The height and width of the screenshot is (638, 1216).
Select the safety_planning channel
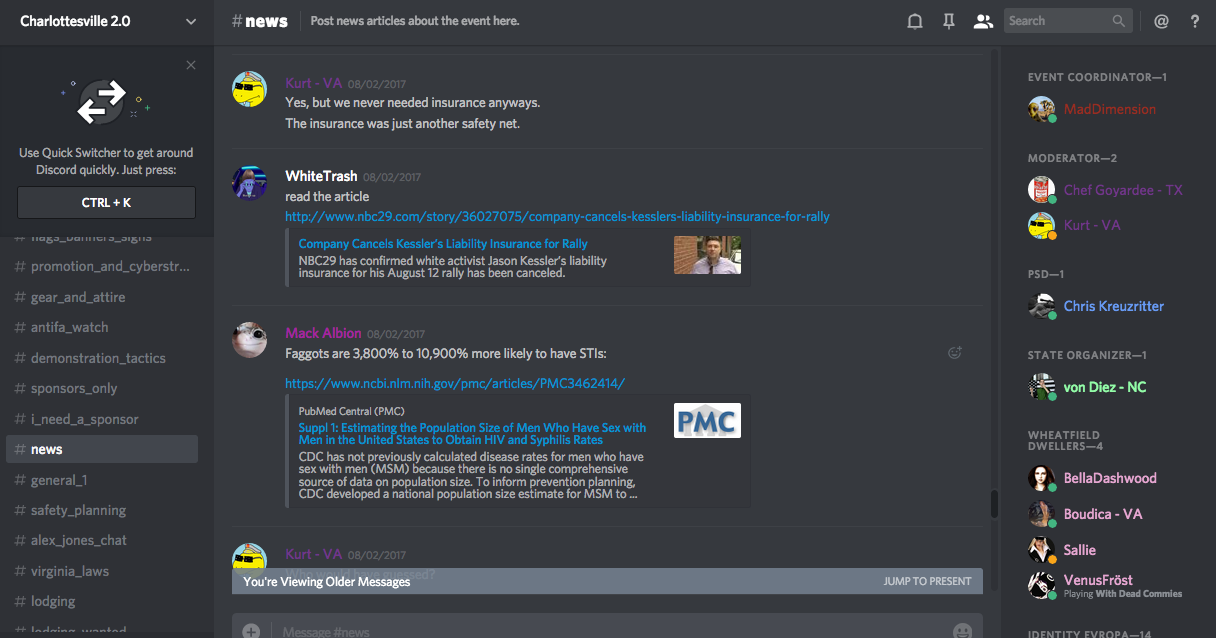(78, 510)
